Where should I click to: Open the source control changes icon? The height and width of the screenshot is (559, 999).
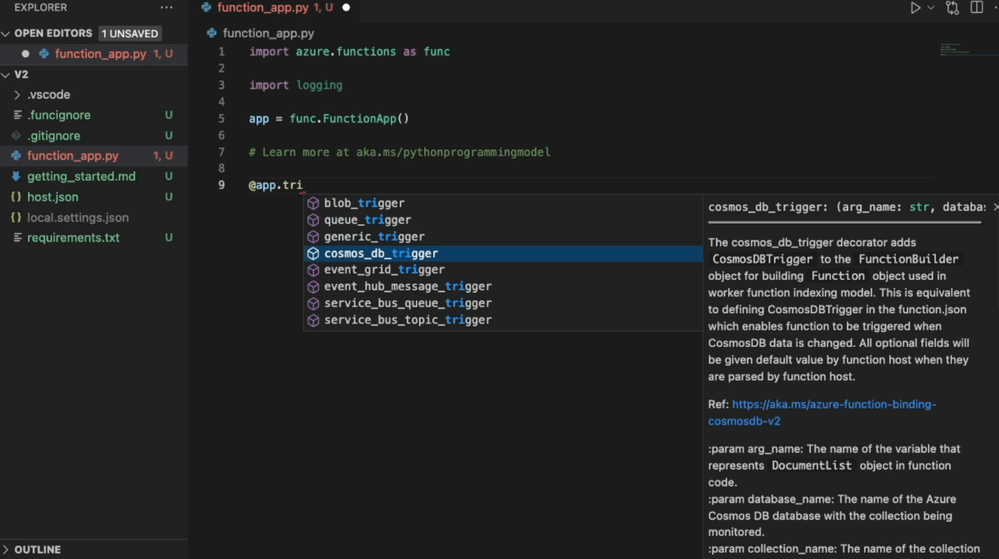pos(952,8)
